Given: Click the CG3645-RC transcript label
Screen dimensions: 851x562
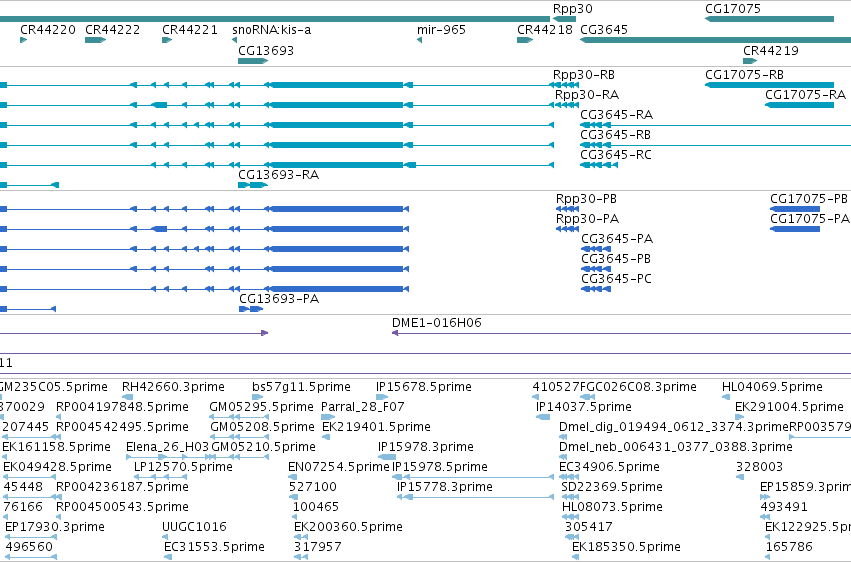Looking at the screenshot, I should pos(615,155).
